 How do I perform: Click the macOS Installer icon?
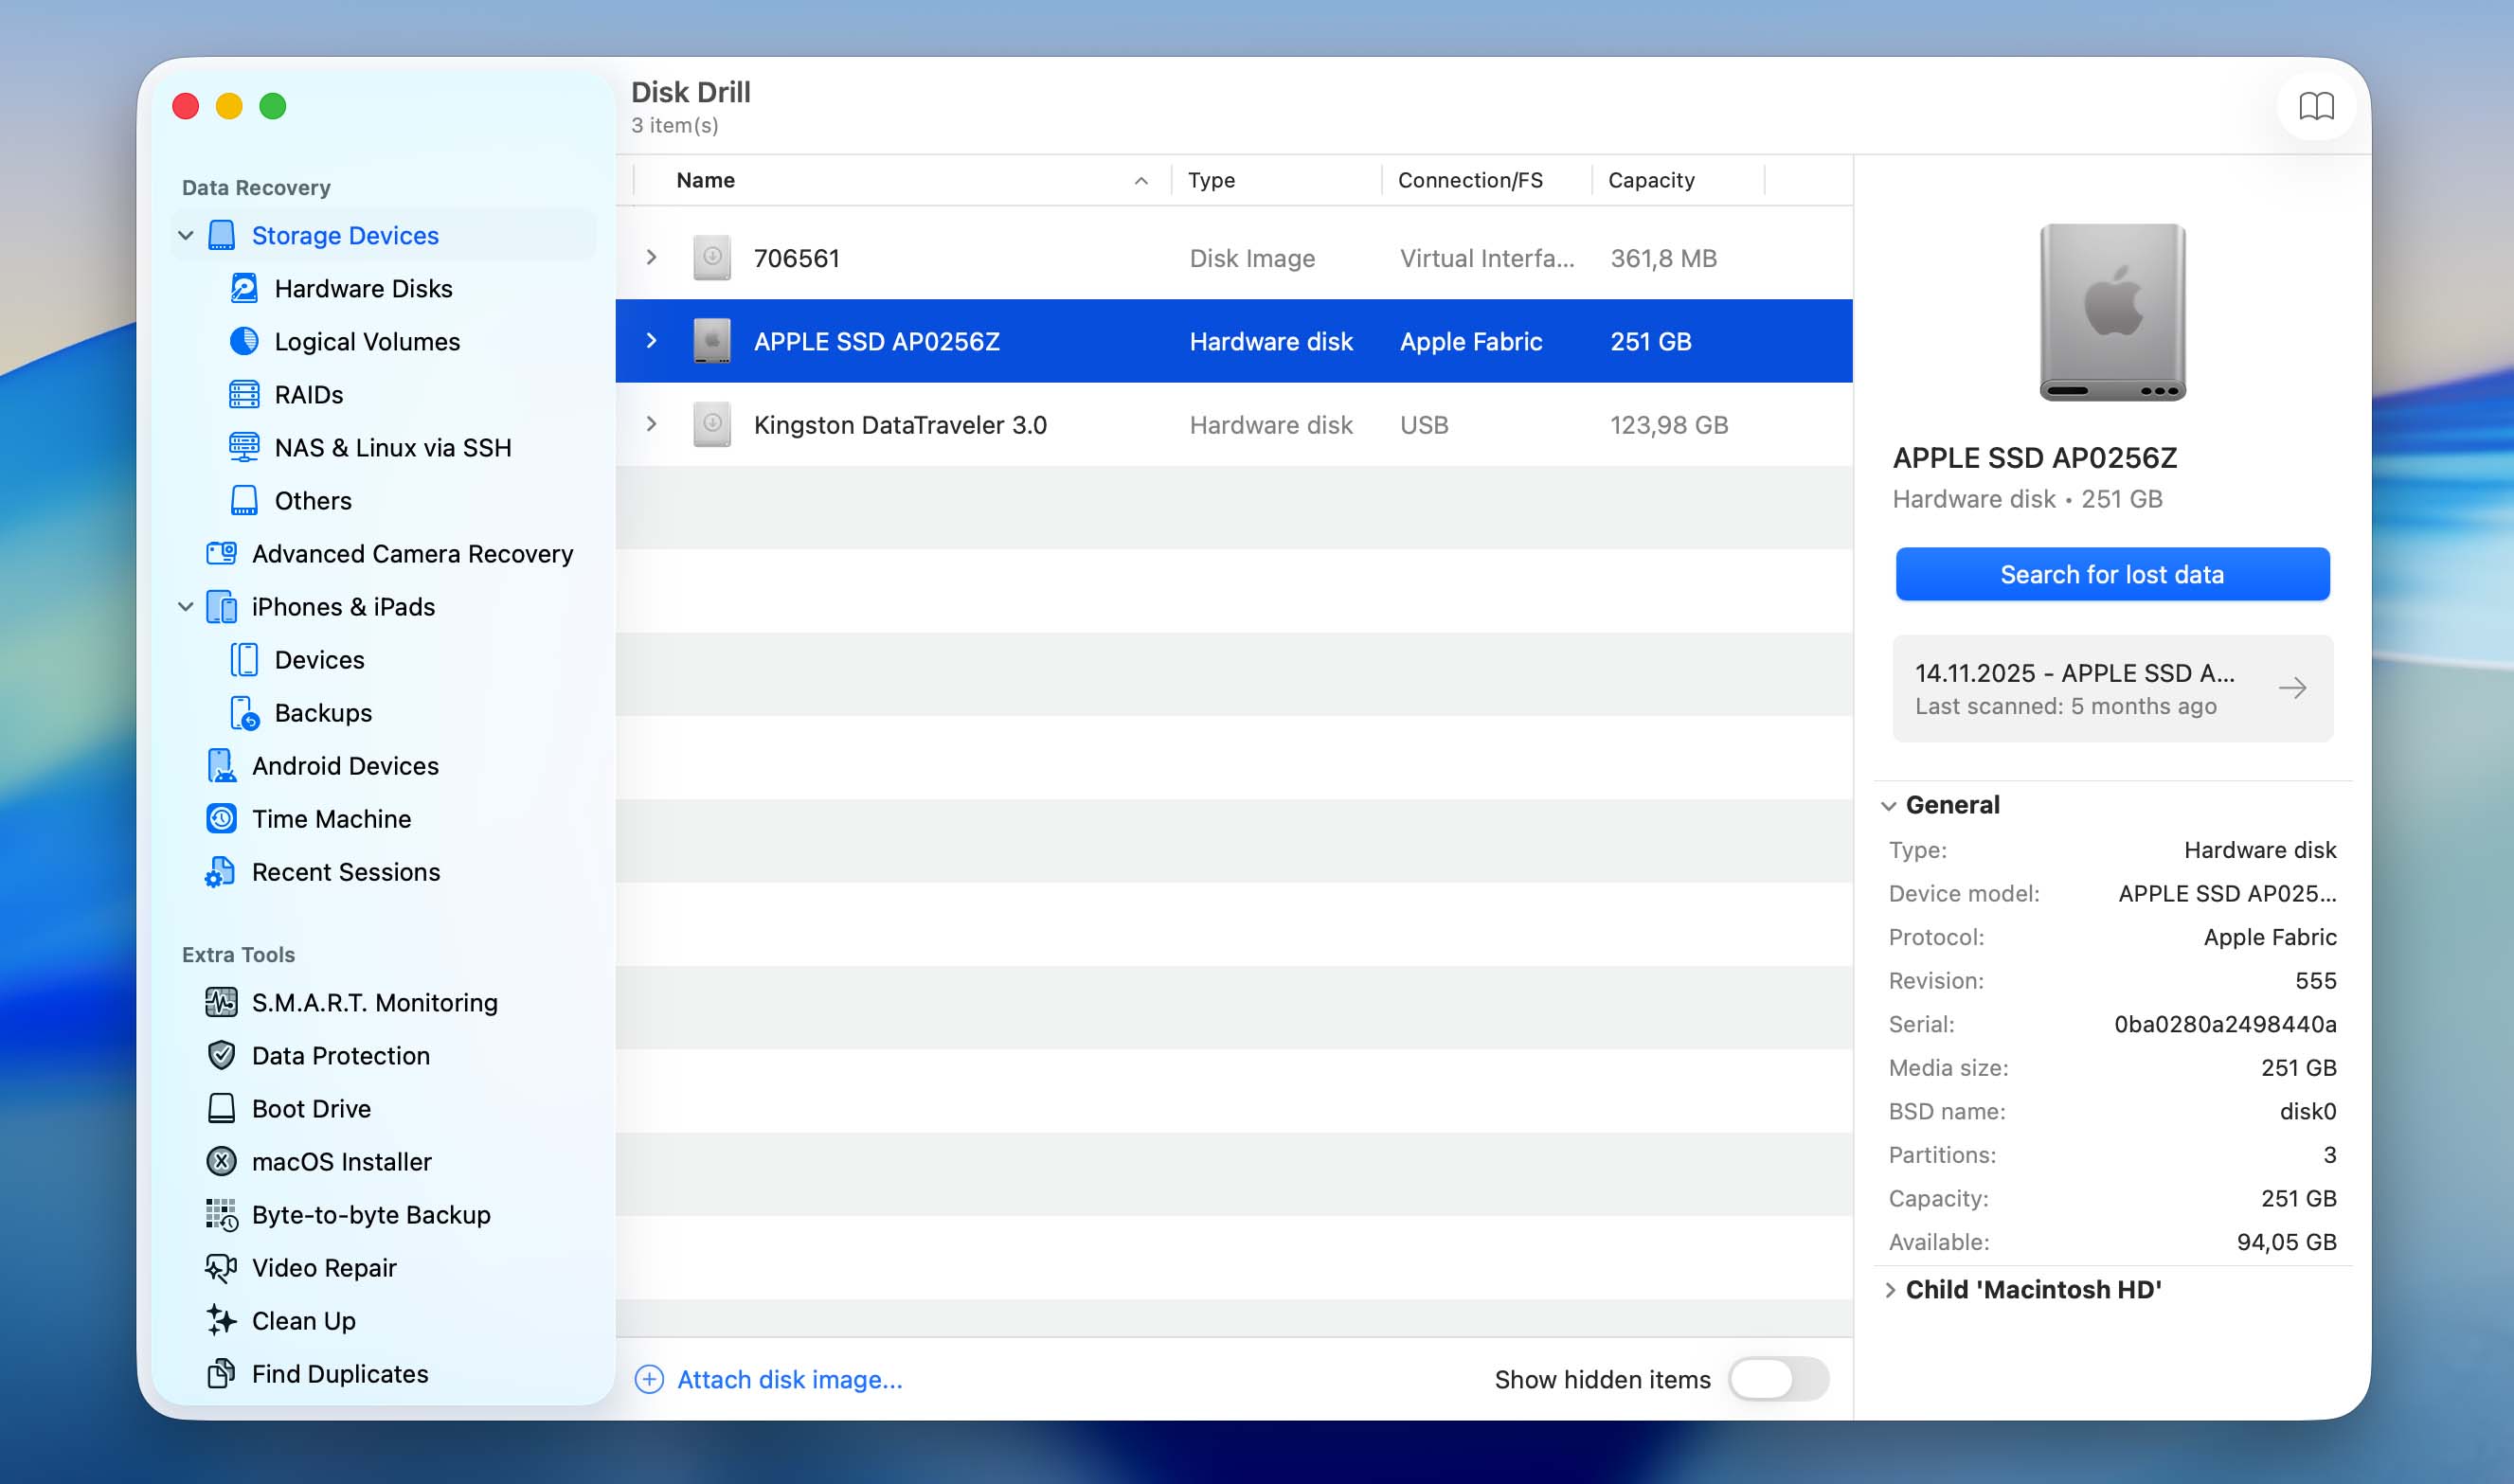221,1161
